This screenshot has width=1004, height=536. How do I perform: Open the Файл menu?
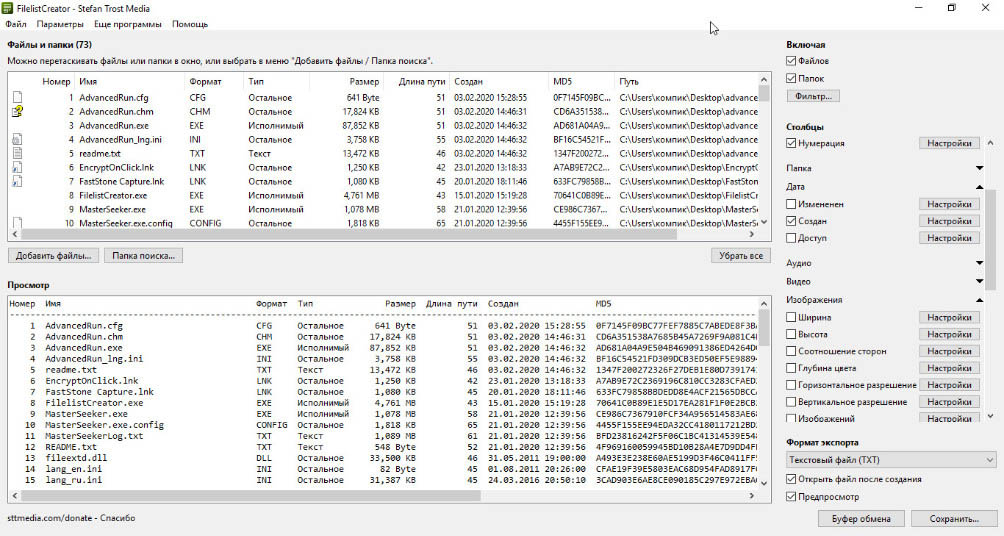(16, 24)
